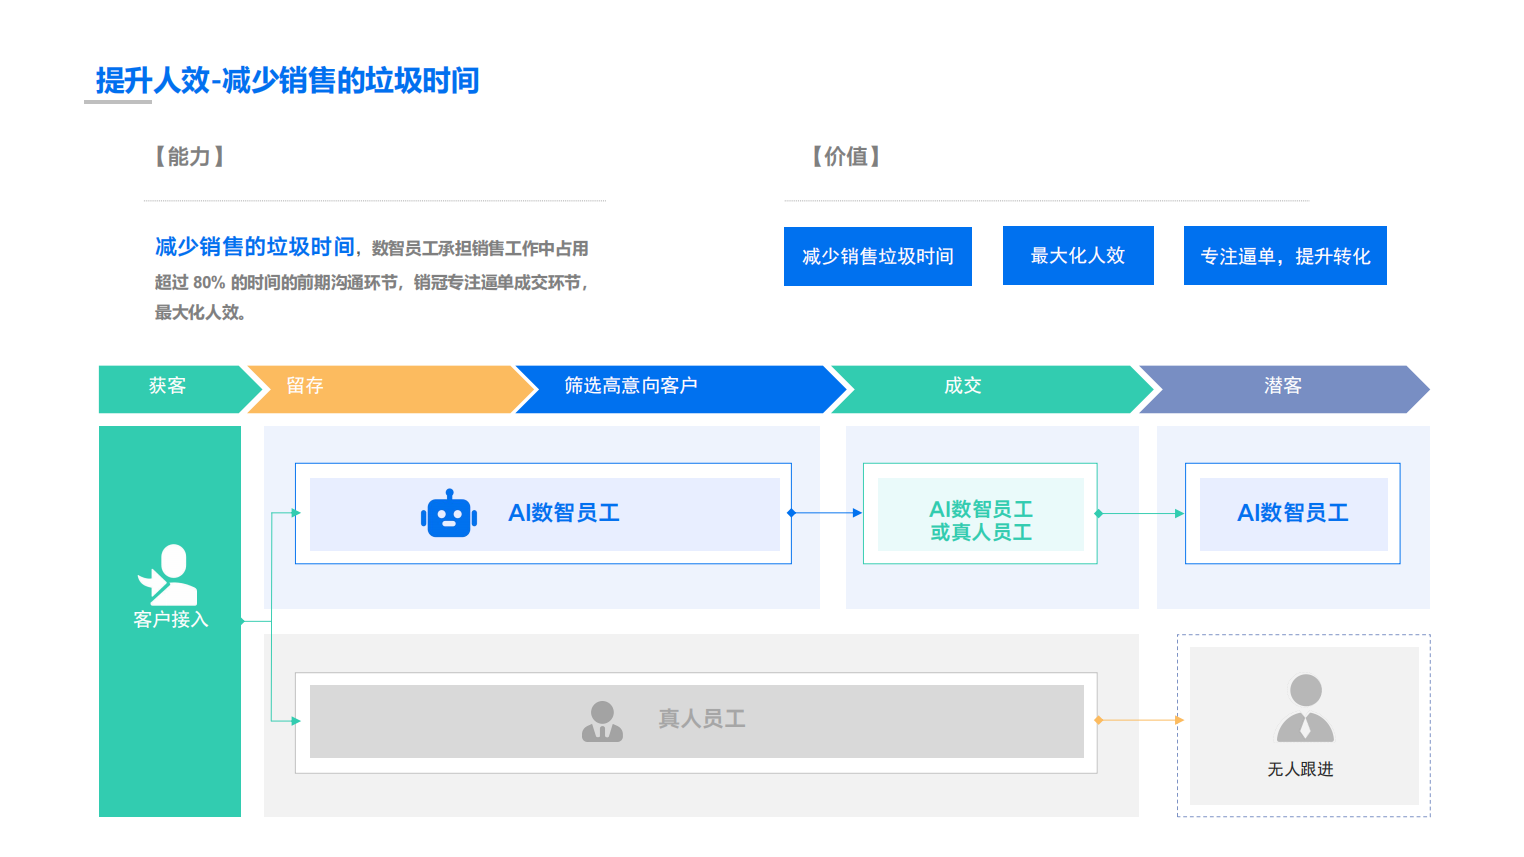Select the 留存 stage tab

pyautogui.click(x=303, y=388)
